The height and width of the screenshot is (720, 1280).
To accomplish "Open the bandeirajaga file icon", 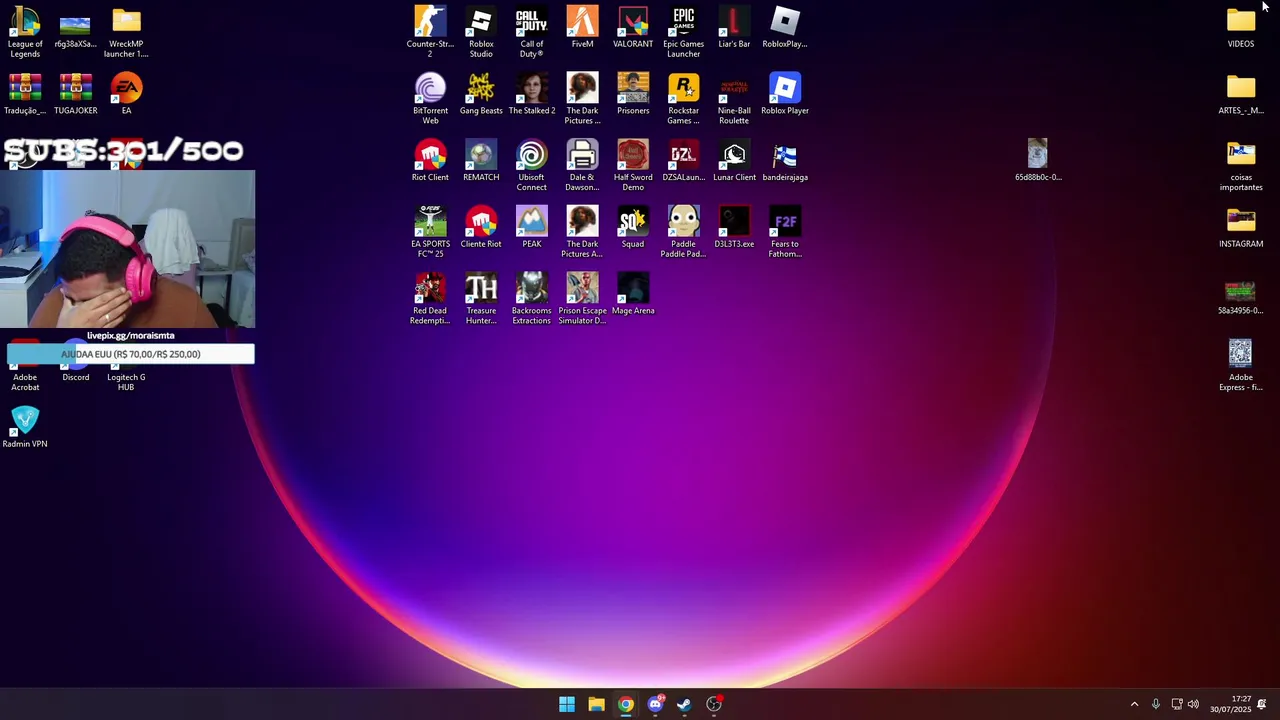I will tap(784, 160).
